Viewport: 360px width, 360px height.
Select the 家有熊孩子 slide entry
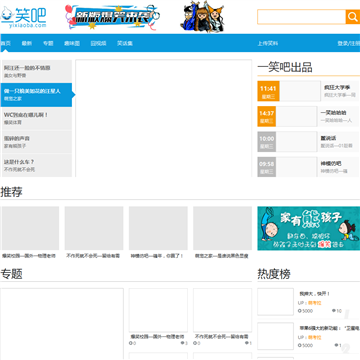click(x=37, y=142)
